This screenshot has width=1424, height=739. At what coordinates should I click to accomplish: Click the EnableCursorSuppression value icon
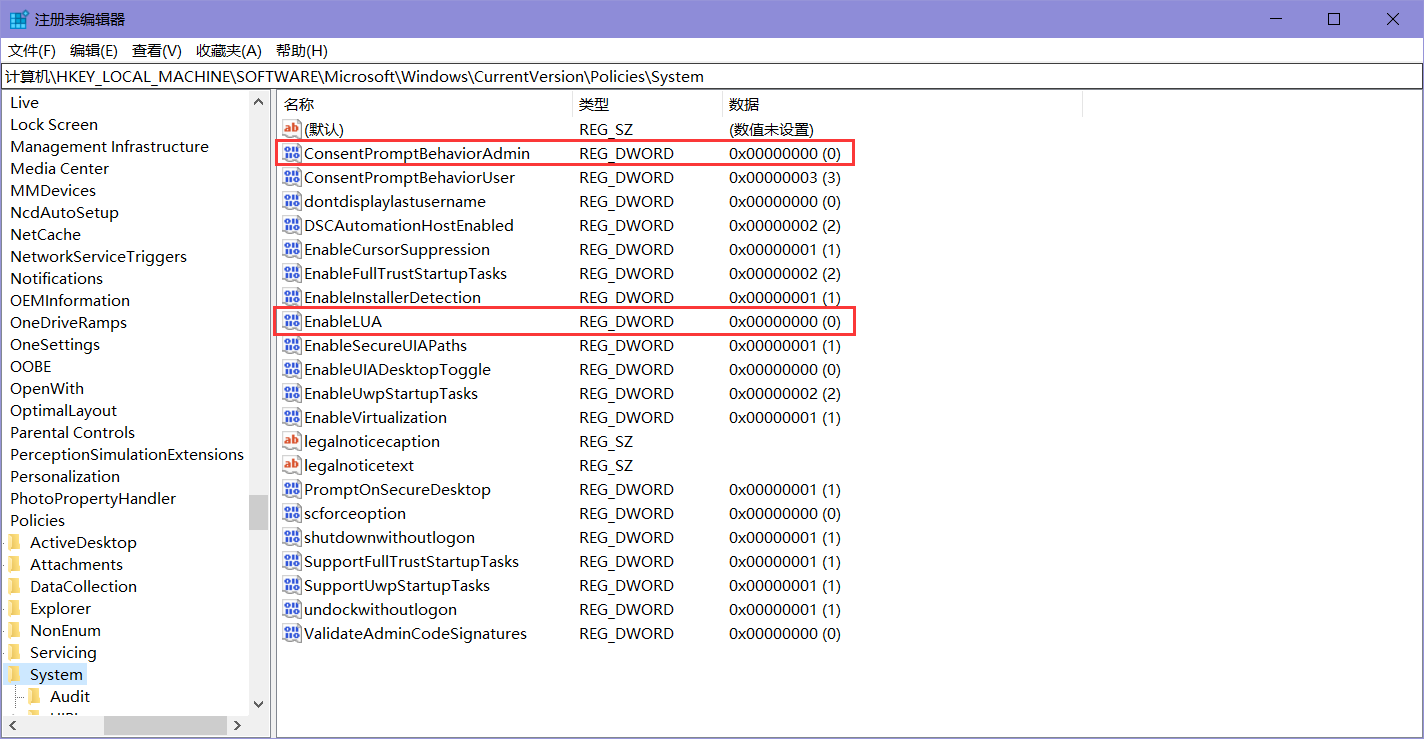(x=291, y=249)
